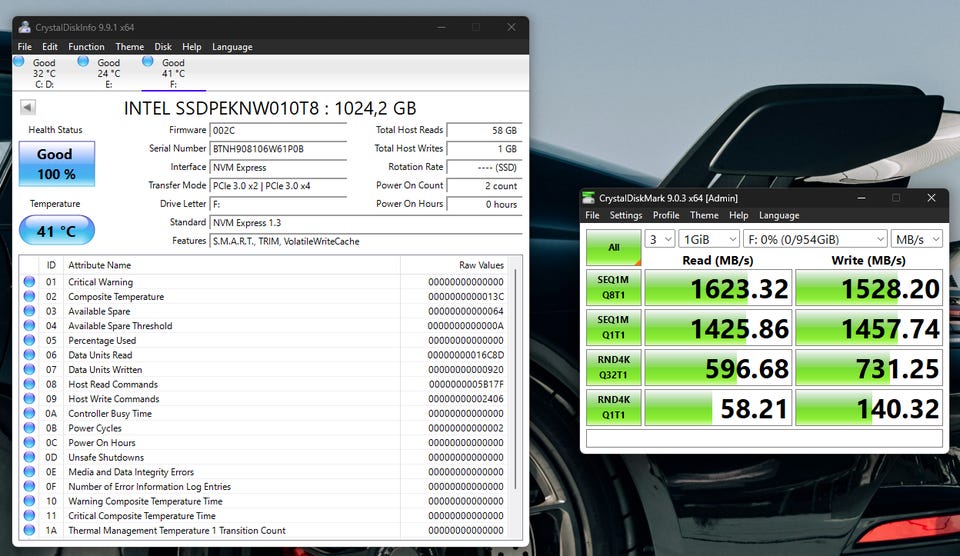Click the Serial Number field

[279, 149]
